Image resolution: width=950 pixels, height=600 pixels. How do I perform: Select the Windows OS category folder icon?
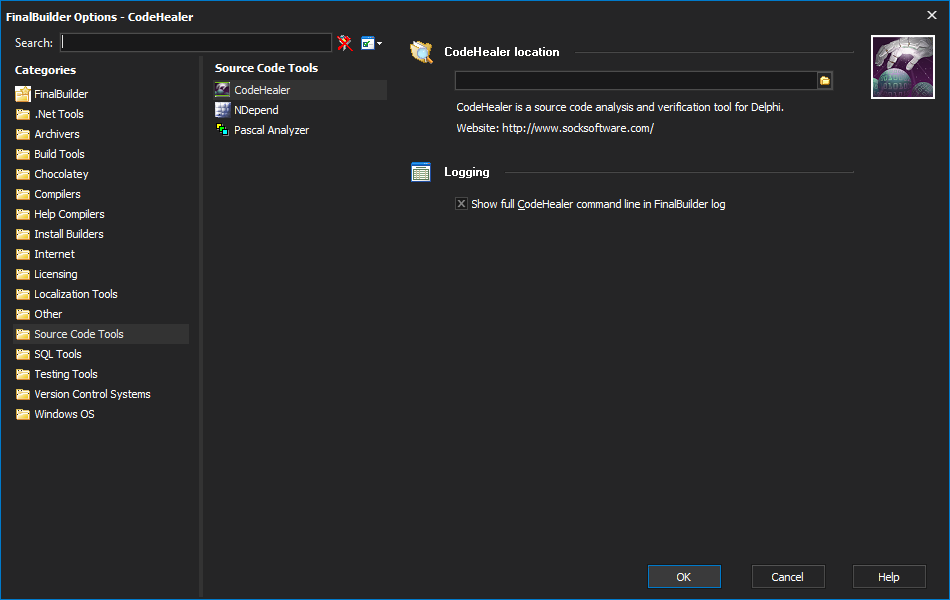coord(23,414)
